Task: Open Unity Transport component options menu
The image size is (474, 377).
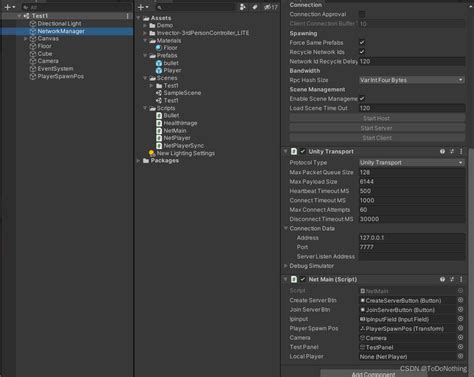Action: pyautogui.click(x=461, y=151)
